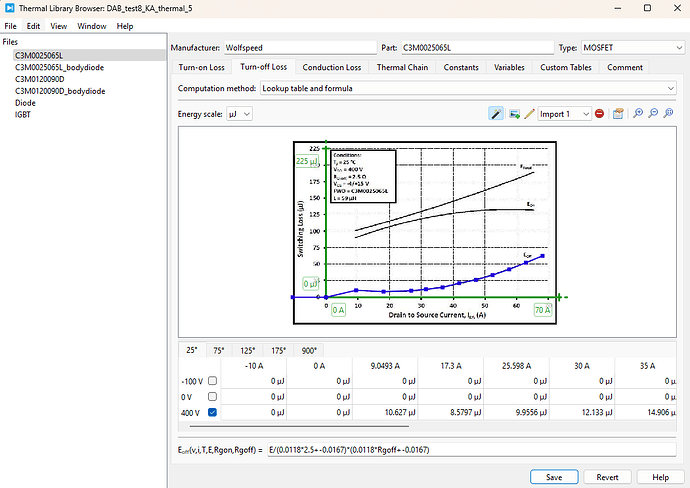Image resolution: width=690 pixels, height=488 pixels.
Task: Open the Constants tab
Action: [x=461, y=67]
